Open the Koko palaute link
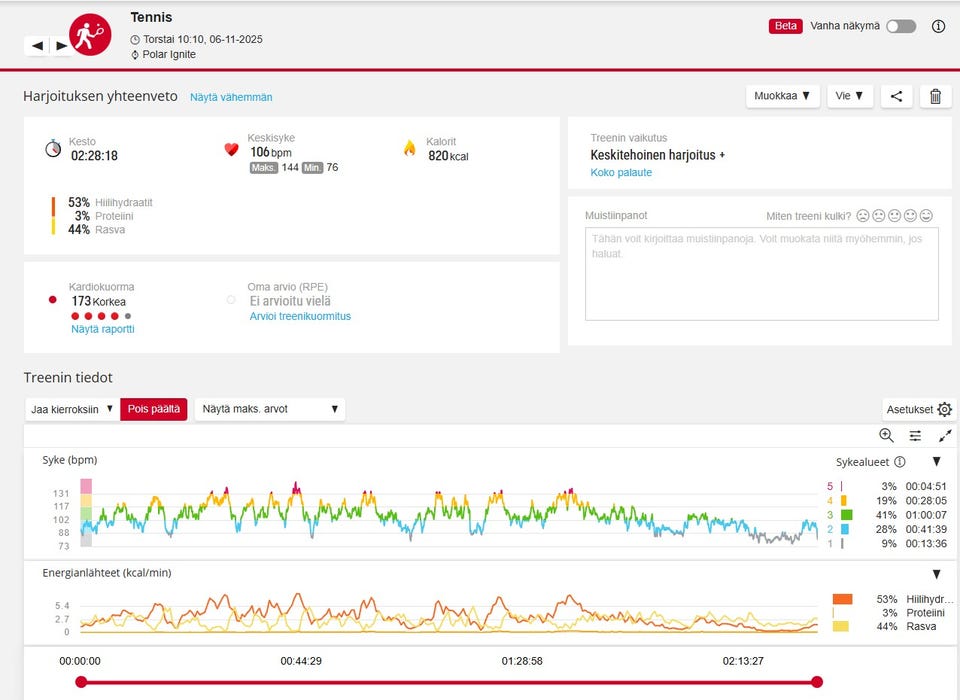The height and width of the screenshot is (700, 960). click(x=621, y=173)
